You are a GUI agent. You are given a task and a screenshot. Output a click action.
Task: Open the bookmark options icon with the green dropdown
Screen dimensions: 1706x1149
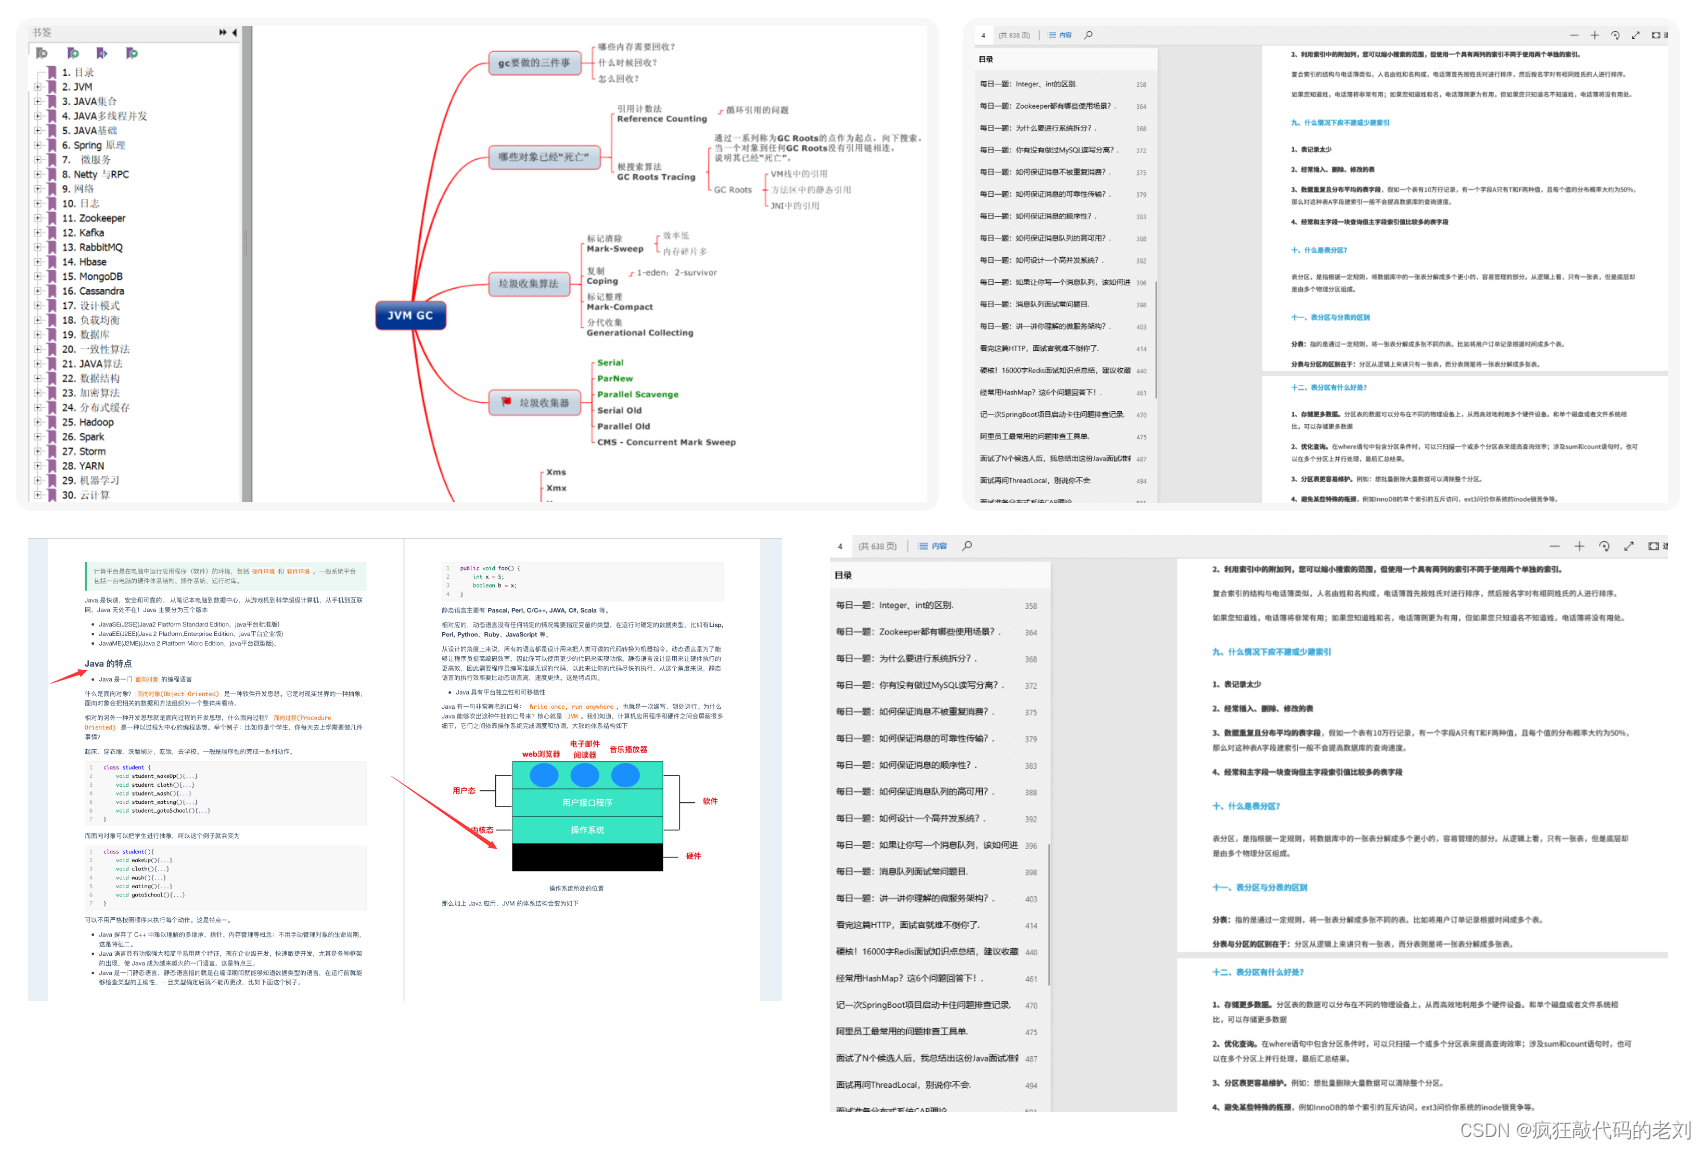pos(131,53)
